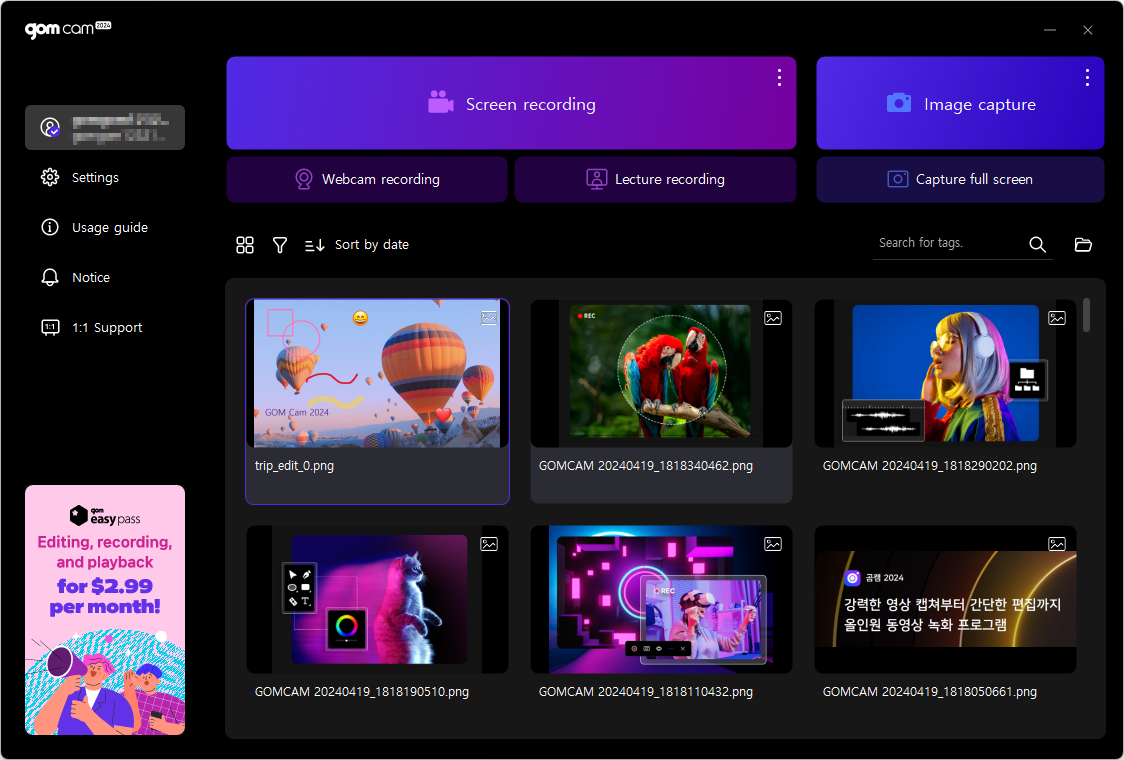Click the Settings gear icon
The height and width of the screenshot is (760, 1124).
(50, 178)
